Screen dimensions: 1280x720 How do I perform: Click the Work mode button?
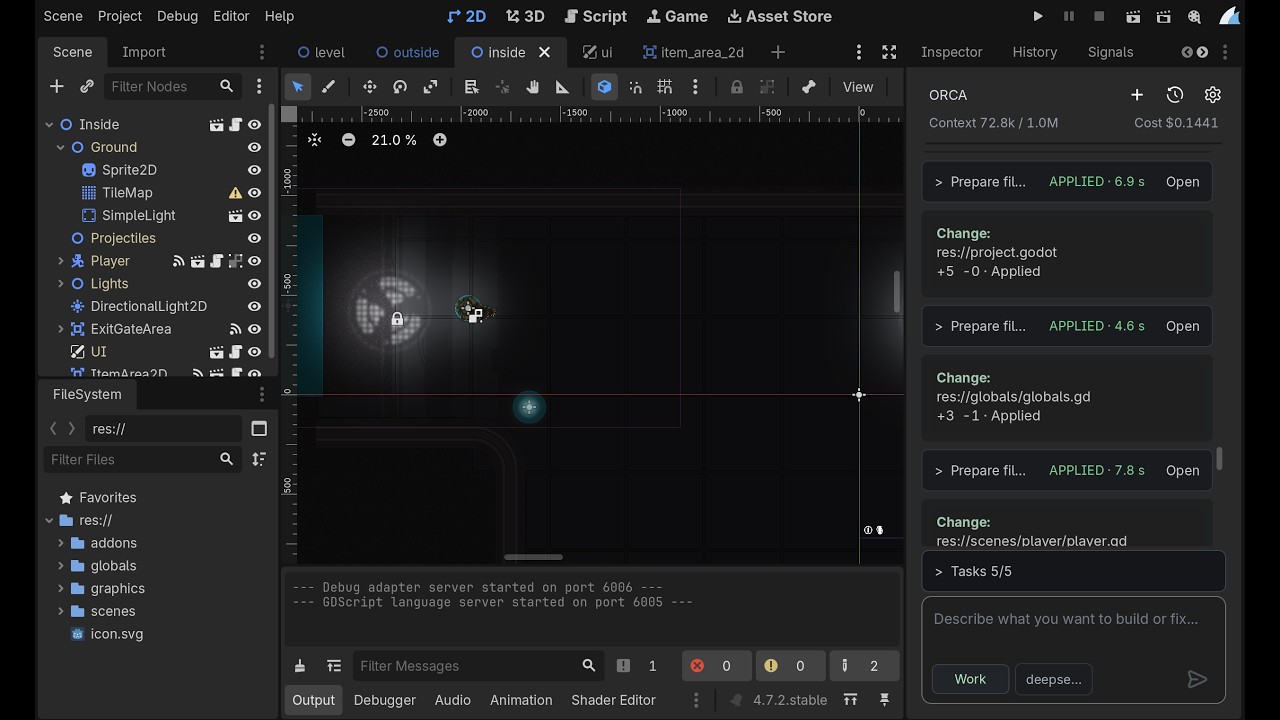tap(970, 679)
